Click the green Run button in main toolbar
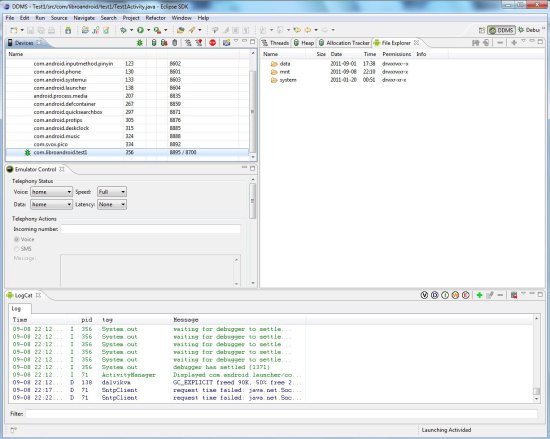Screen dimensions: 550x439 [x=140, y=30]
